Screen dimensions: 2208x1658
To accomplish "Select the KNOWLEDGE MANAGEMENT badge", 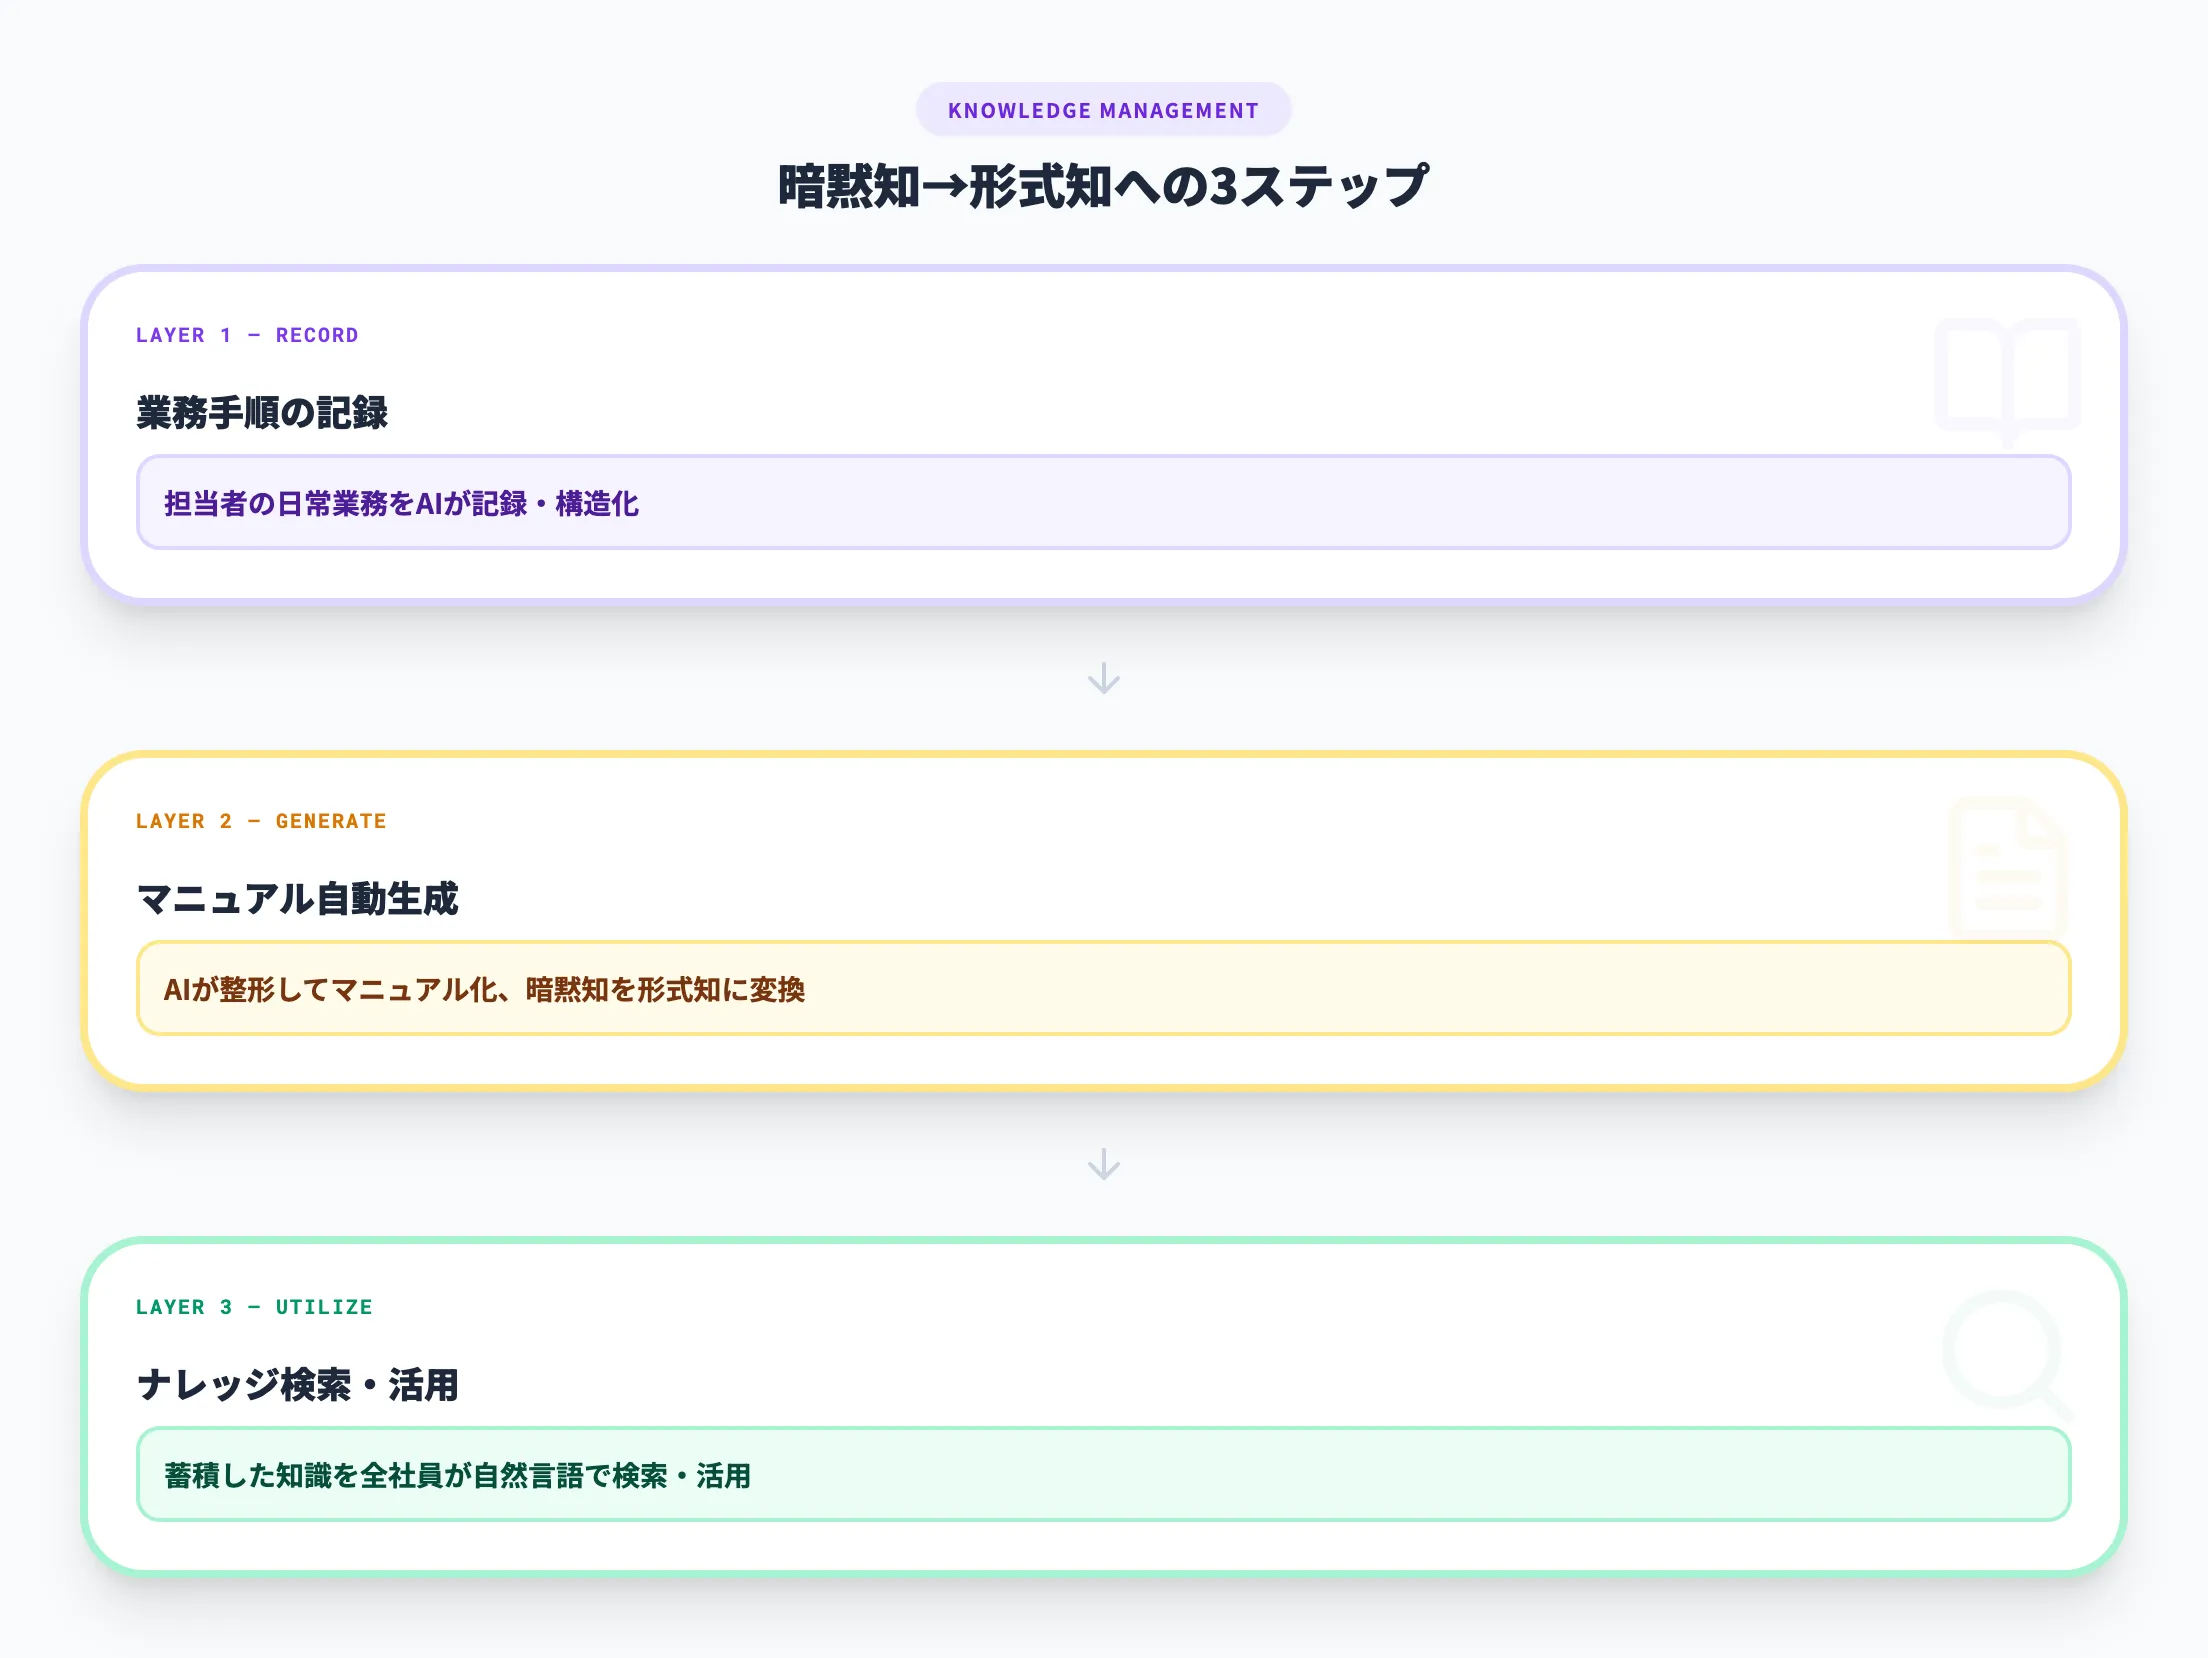I will (1104, 110).
